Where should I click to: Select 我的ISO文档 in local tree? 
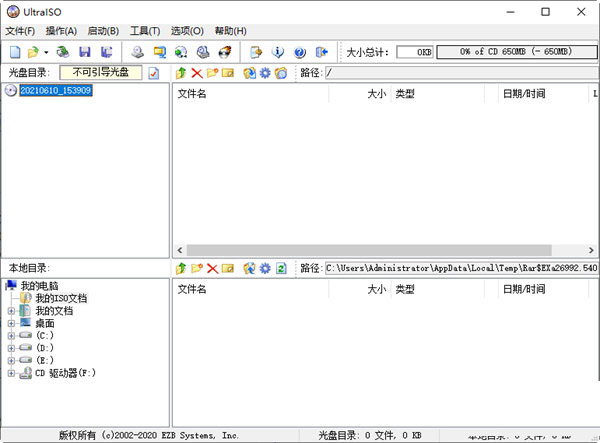coord(61,298)
